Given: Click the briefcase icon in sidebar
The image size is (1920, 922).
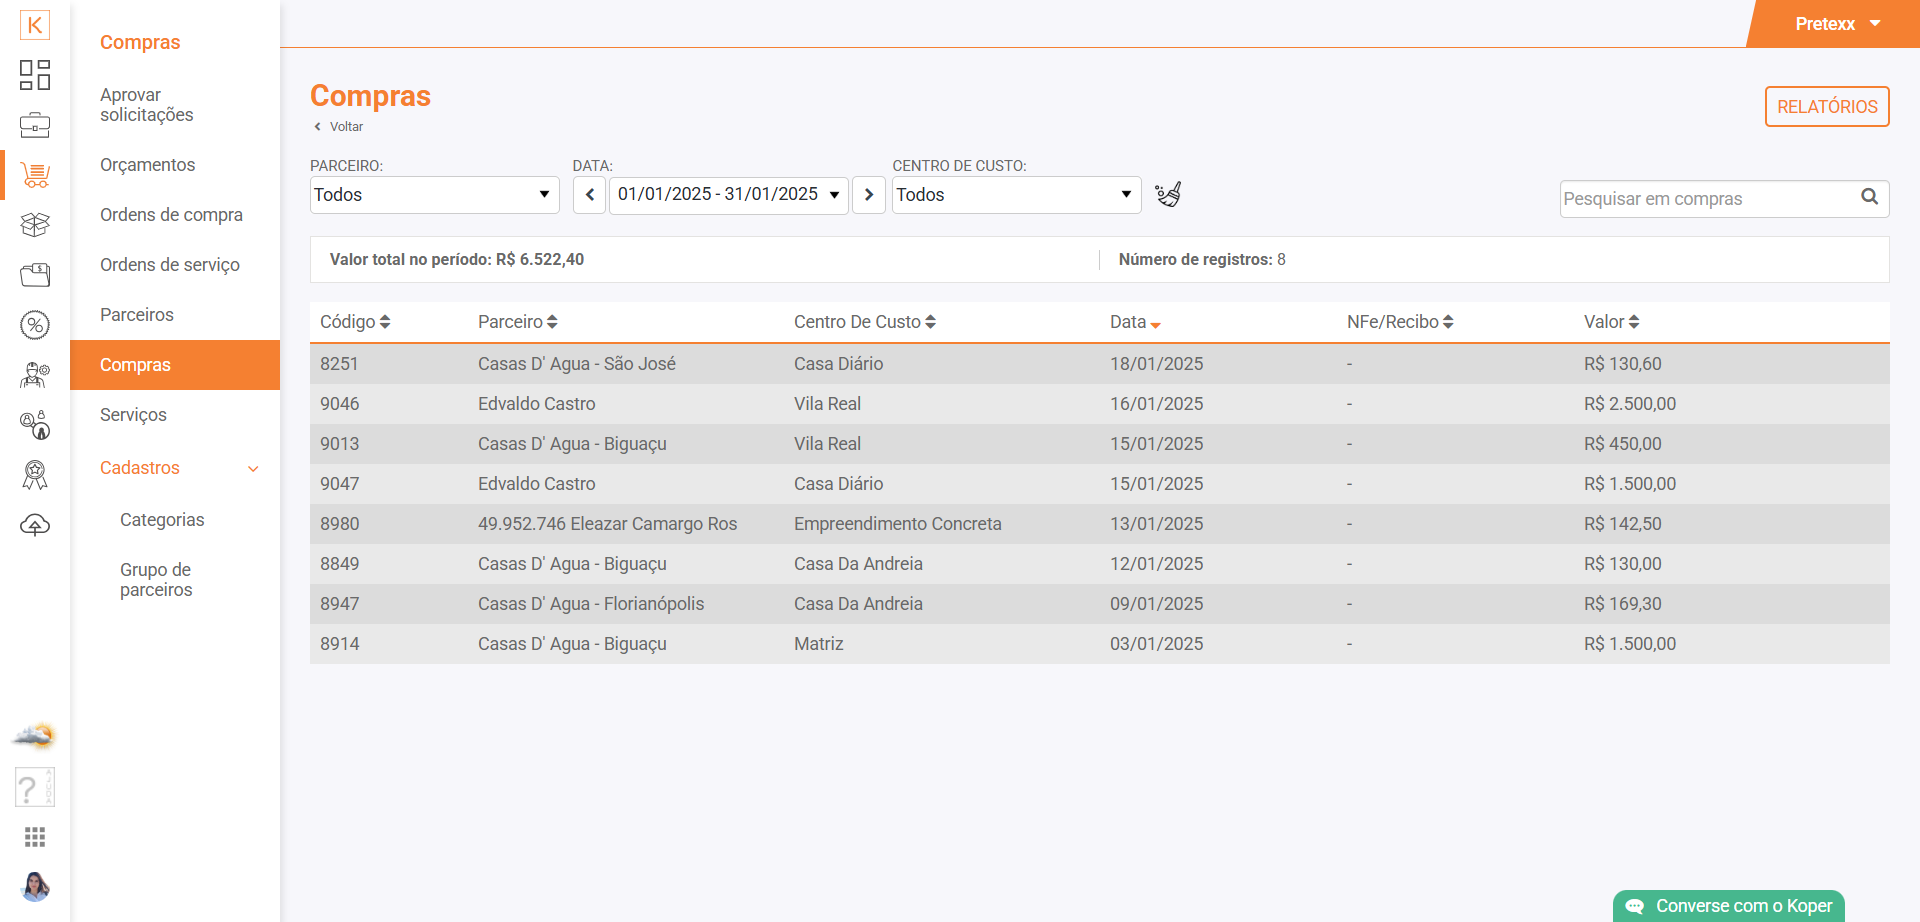Looking at the screenshot, I should click(35, 125).
